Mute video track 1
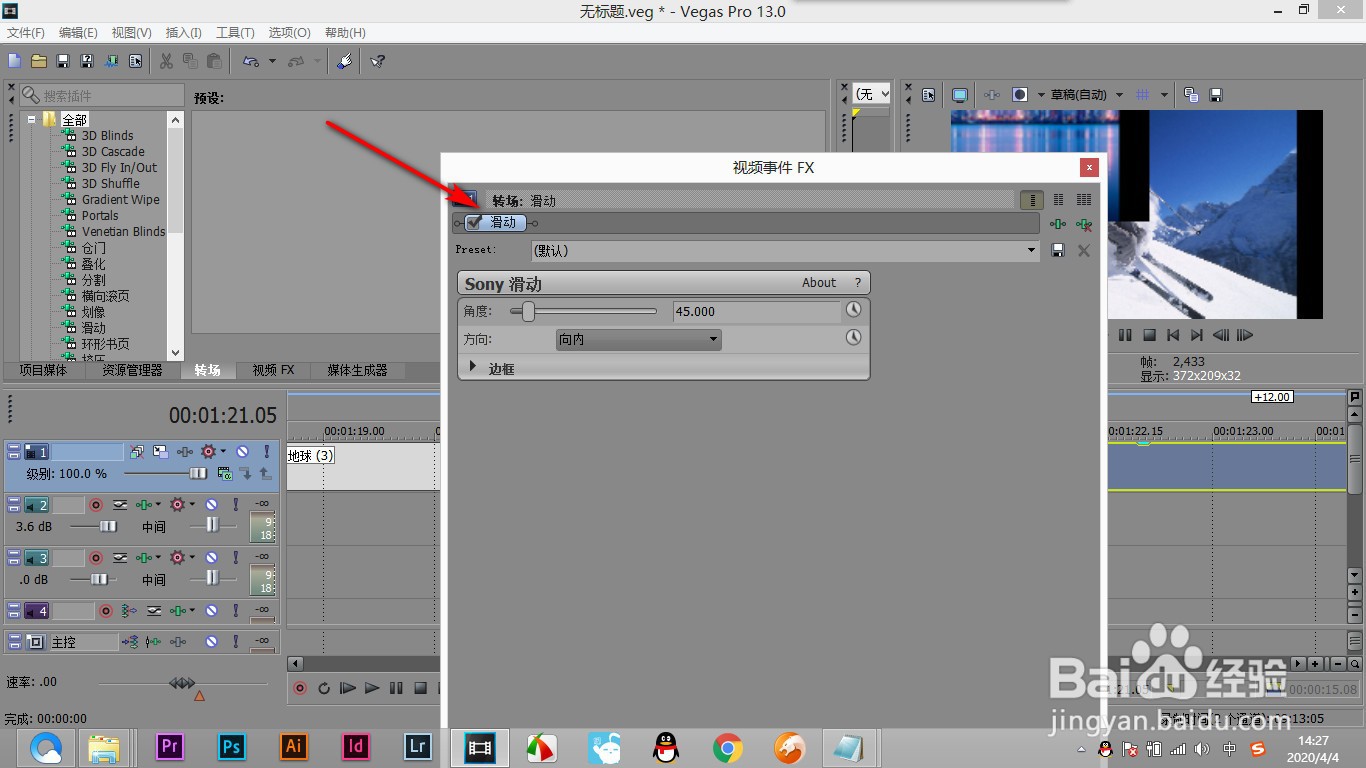Viewport: 1366px width, 768px height. tap(242, 452)
